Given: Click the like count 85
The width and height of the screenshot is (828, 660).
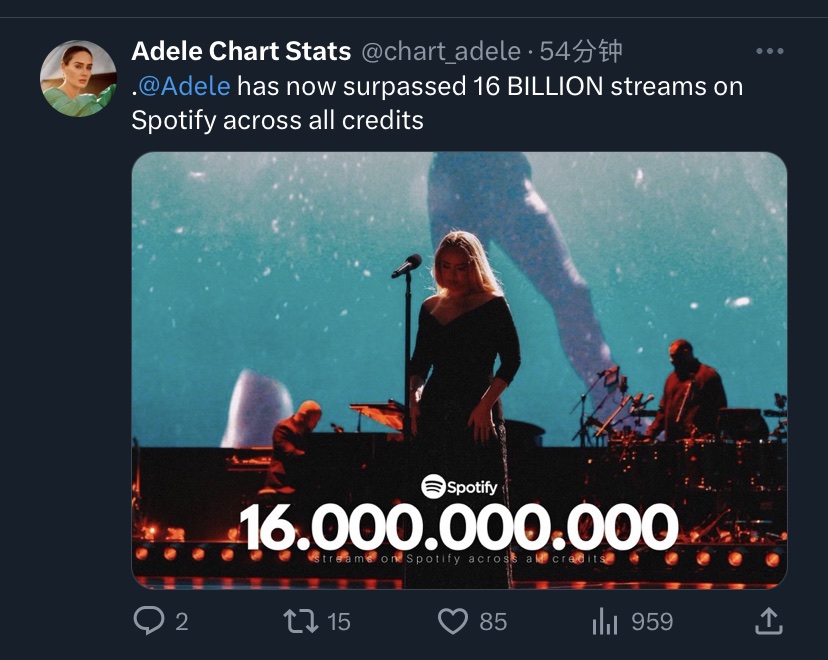Looking at the screenshot, I should [493, 622].
